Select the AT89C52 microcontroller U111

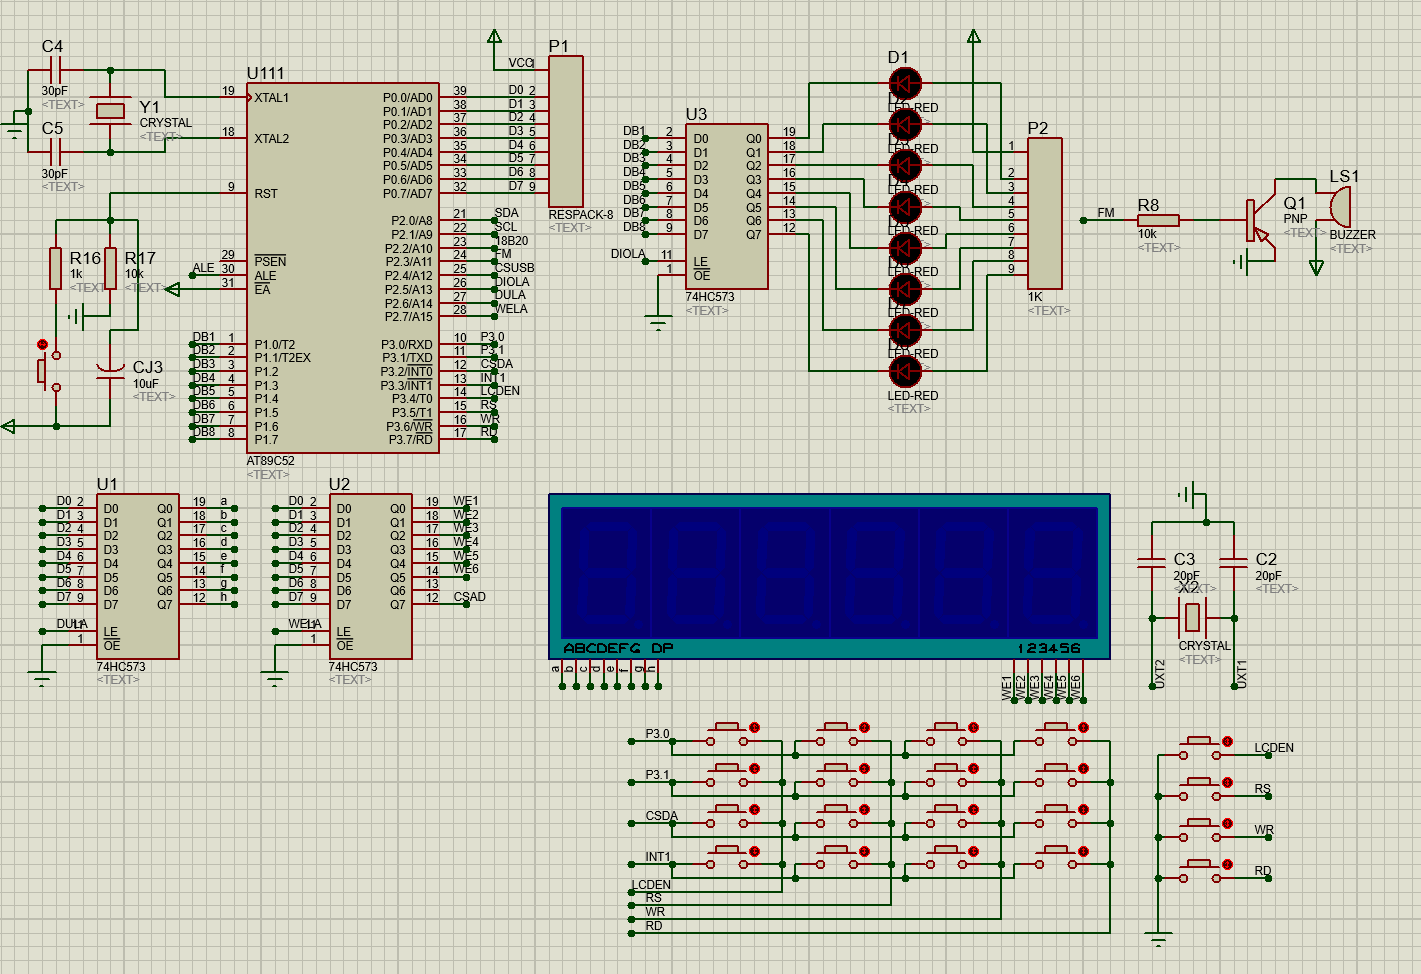342,268
